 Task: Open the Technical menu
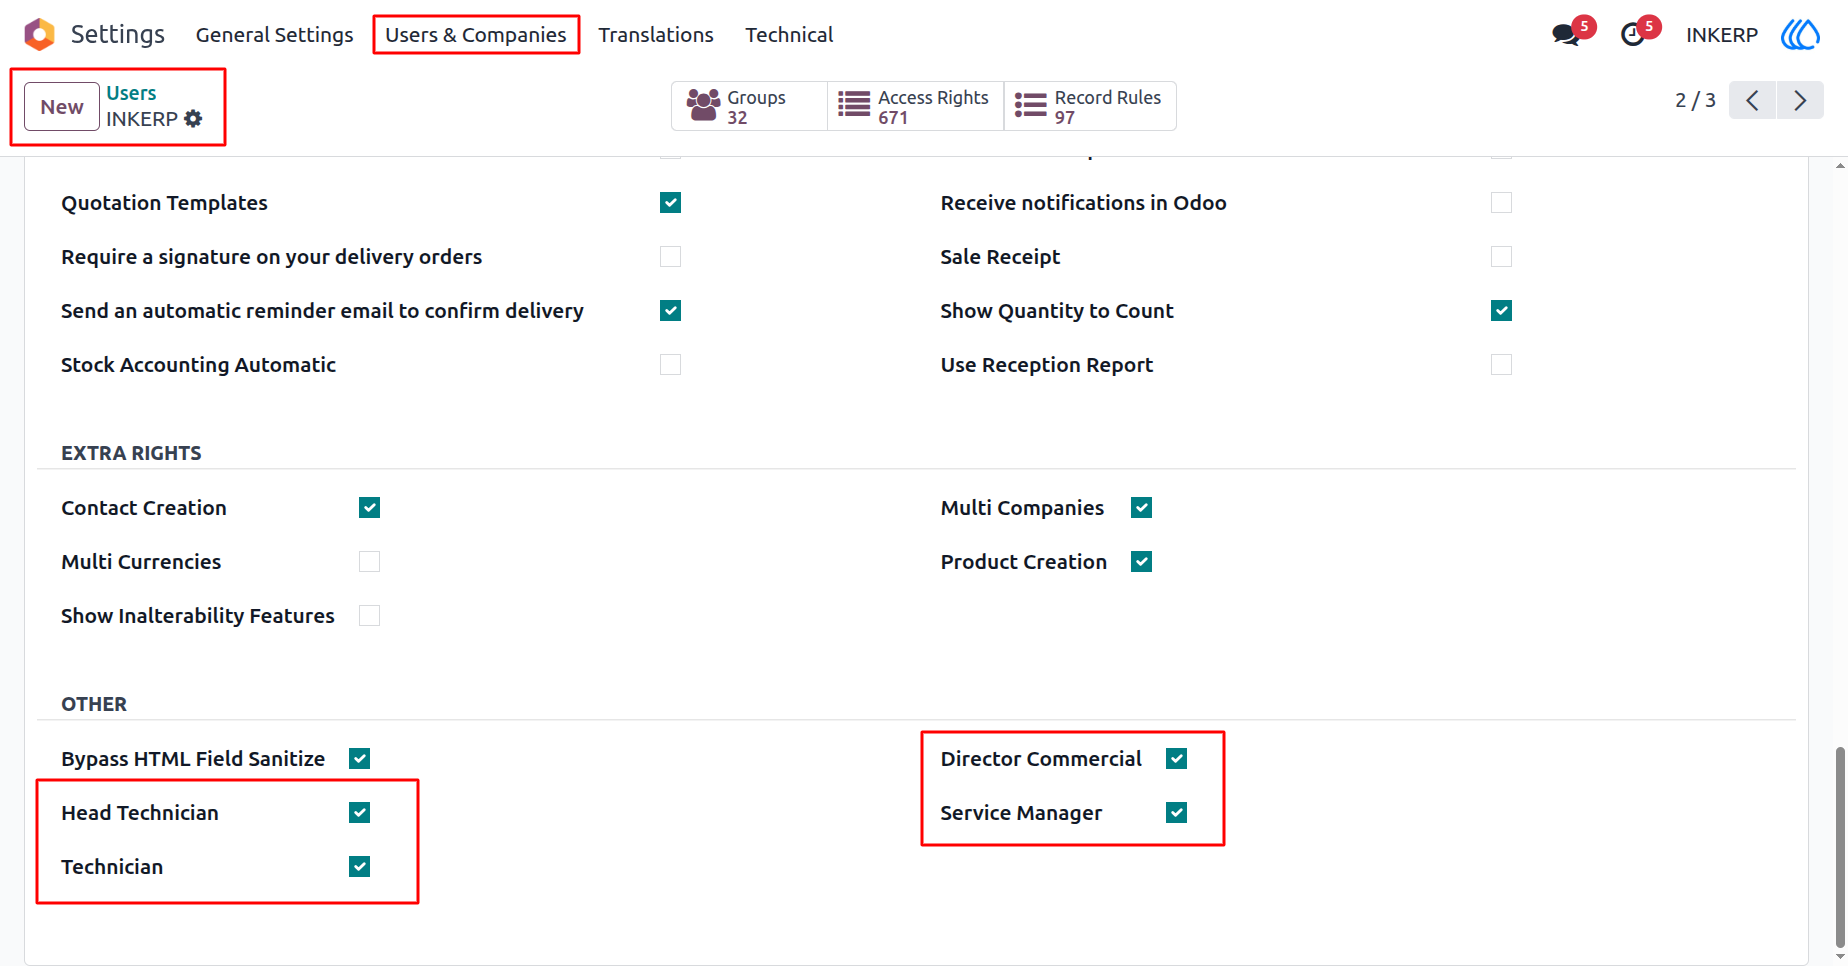point(789,35)
